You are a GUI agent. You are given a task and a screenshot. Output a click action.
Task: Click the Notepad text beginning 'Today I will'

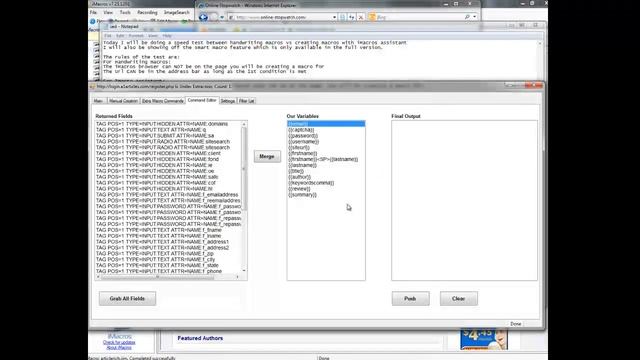tap(255, 42)
